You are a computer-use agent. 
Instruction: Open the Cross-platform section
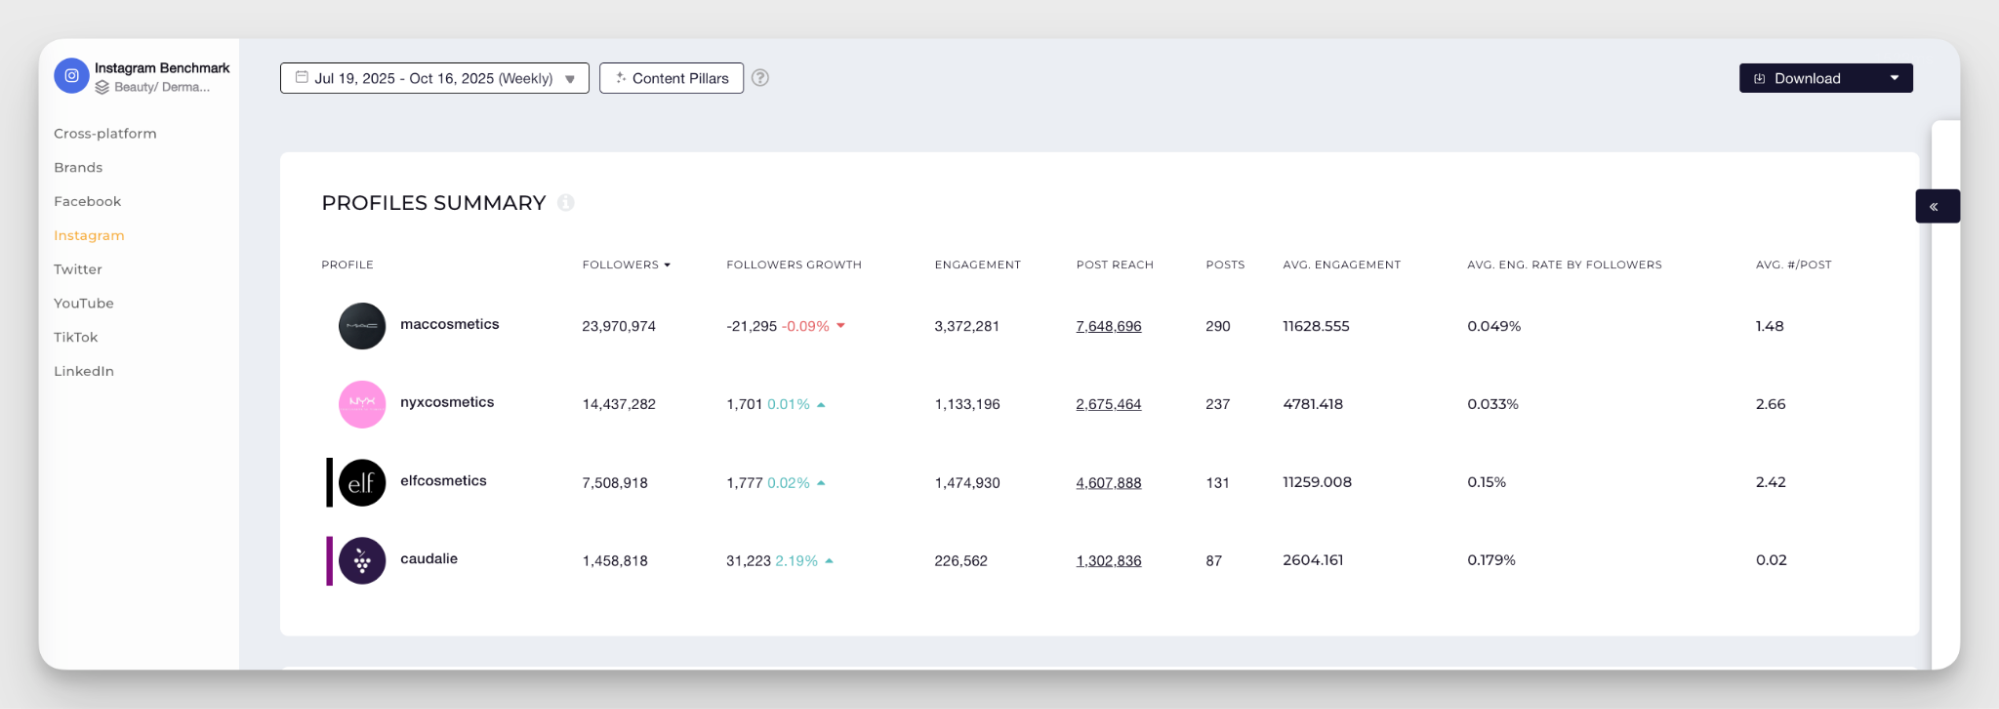pyautogui.click(x=105, y=133)
